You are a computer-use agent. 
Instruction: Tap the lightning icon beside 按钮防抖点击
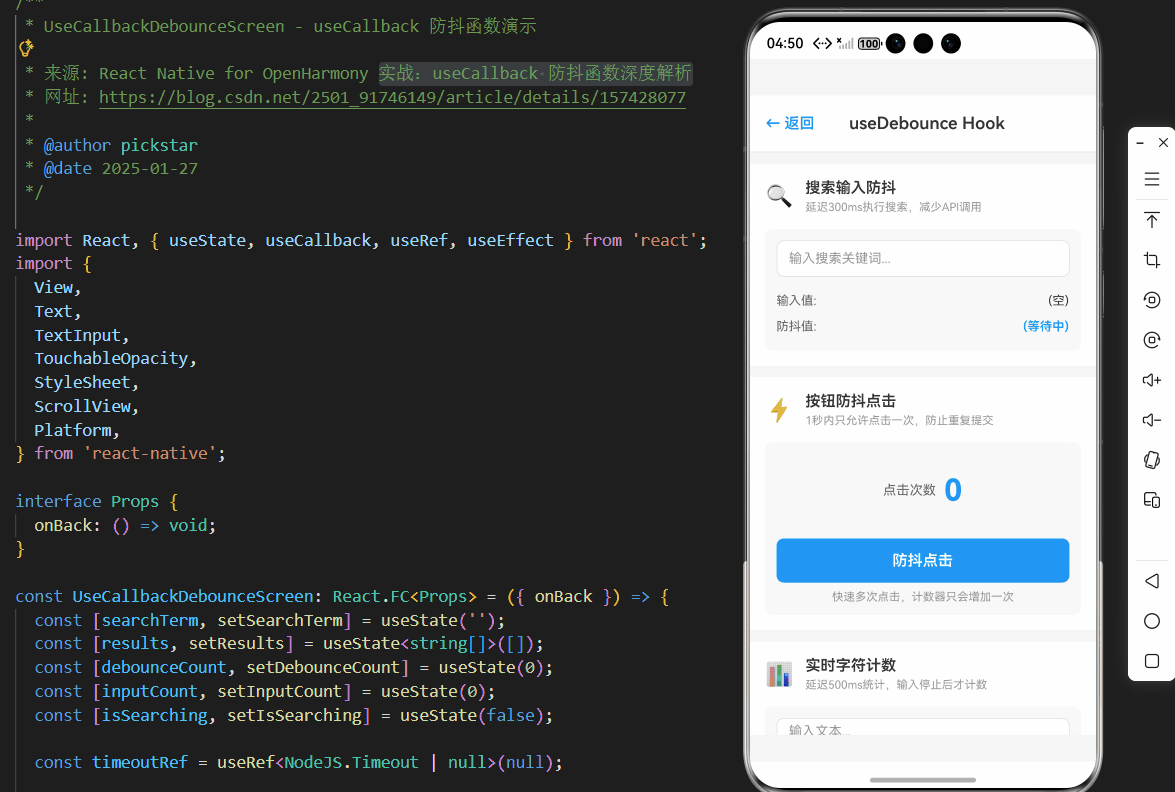pos(779,410)
